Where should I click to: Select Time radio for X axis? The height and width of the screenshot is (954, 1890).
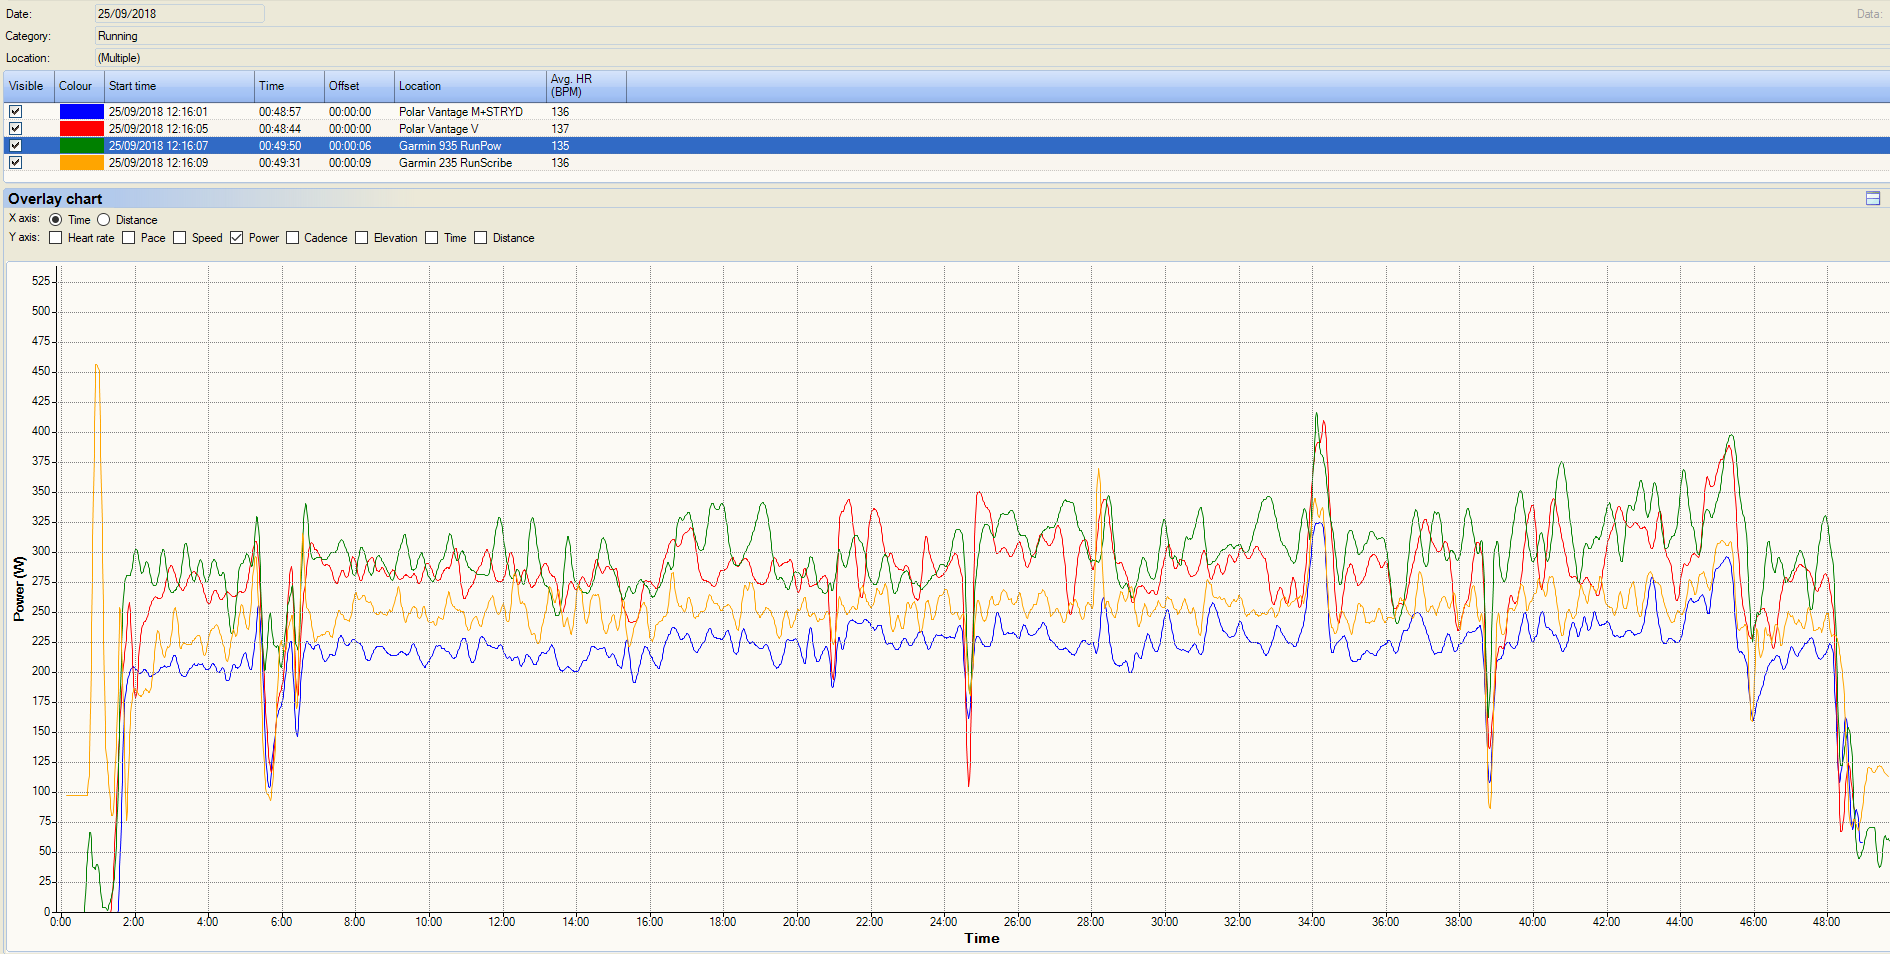(56, 220)
